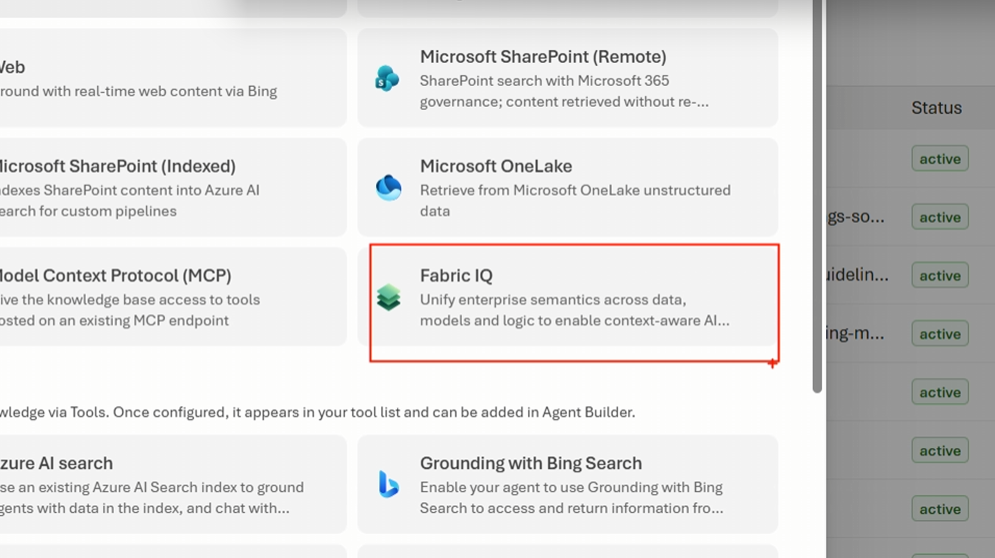Click the Bing Search logo icon
This screenshot has width=995, height=558.
[x=388, y=485]
